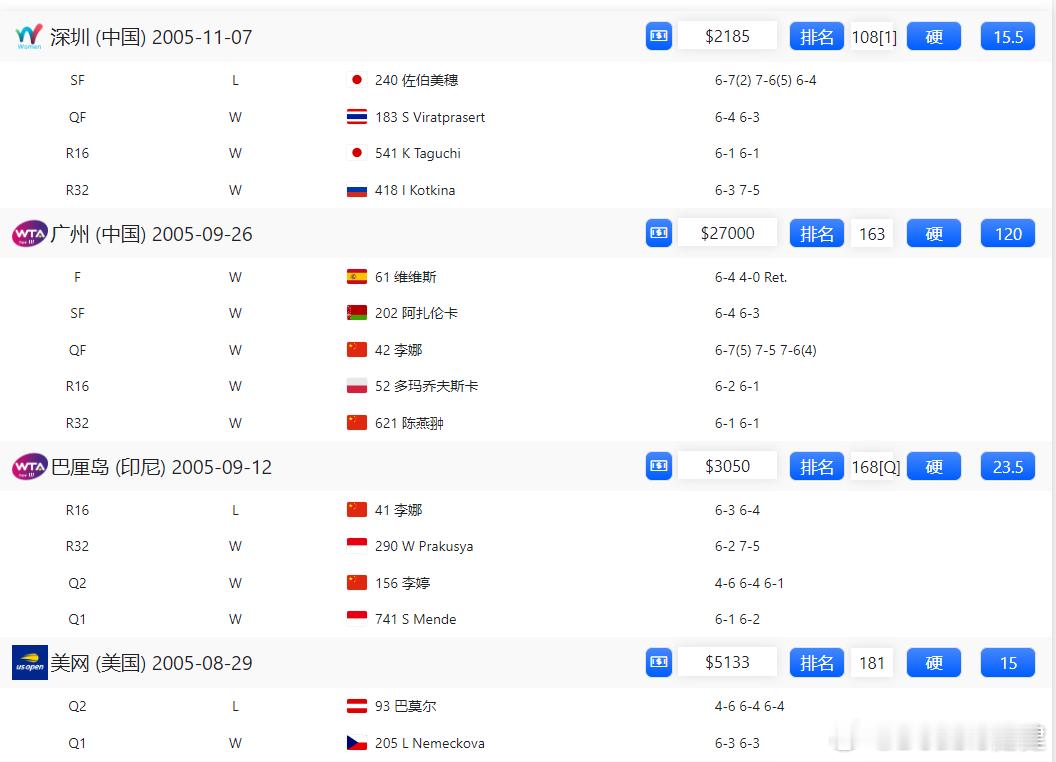
Task: Click Thailand flag next to S Viratprasert
Action: (x=357, y=117)
